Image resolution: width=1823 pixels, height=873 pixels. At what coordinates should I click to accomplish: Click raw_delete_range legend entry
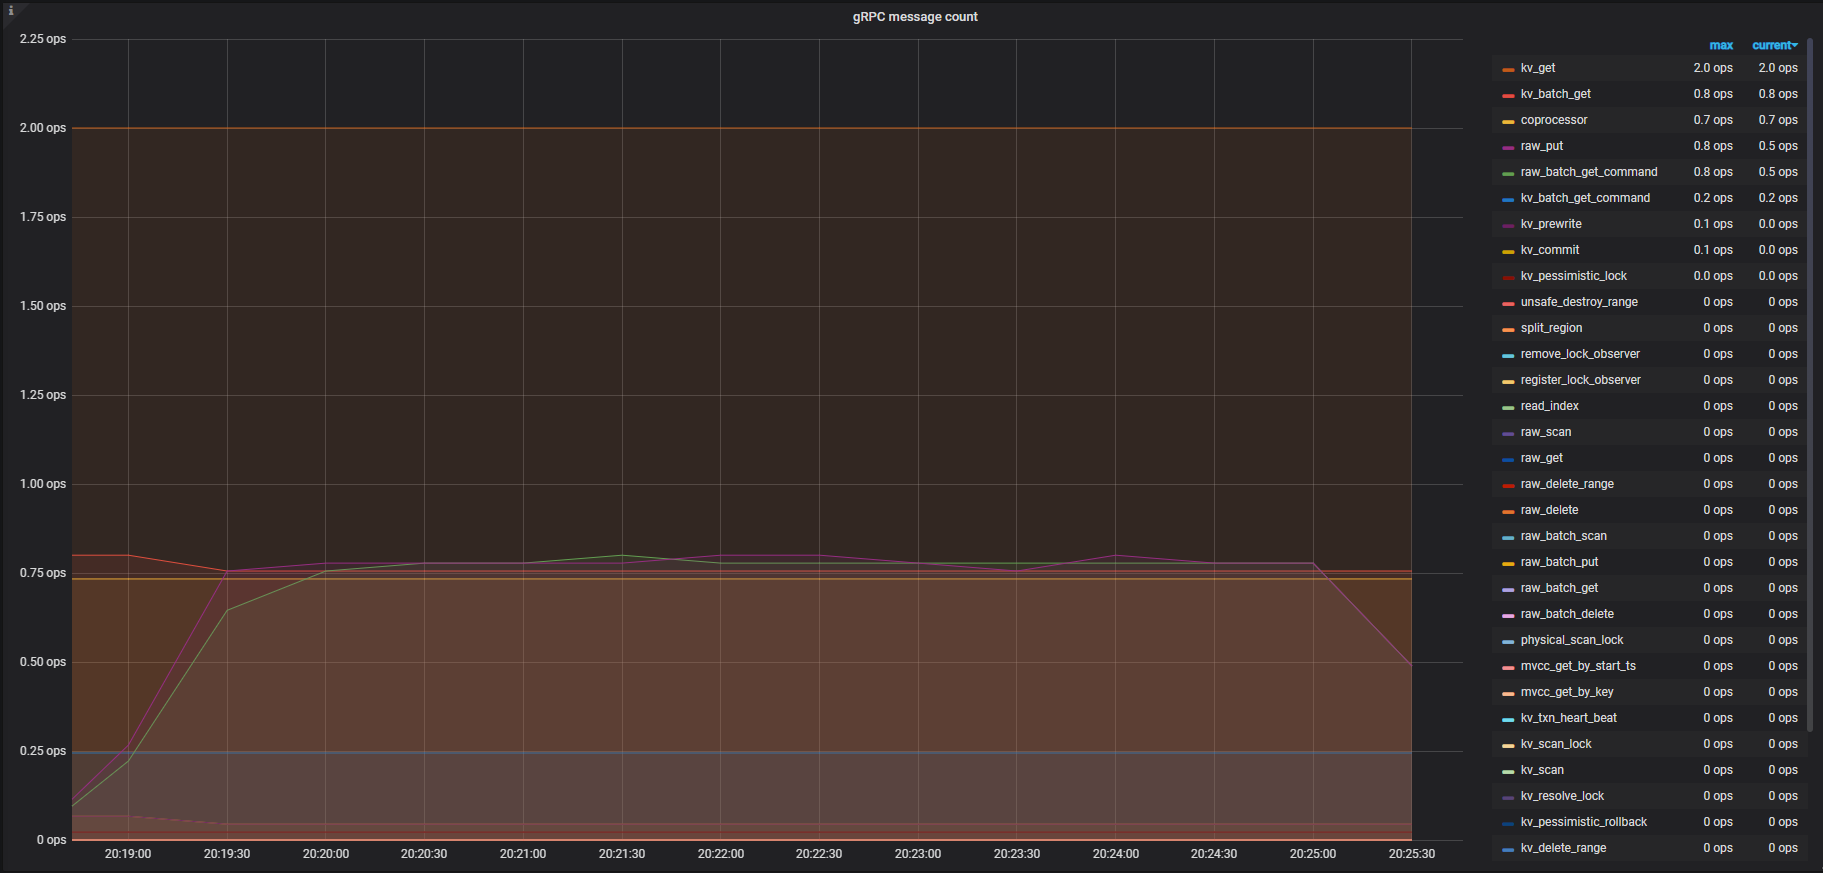click(x=1567, y=484)
